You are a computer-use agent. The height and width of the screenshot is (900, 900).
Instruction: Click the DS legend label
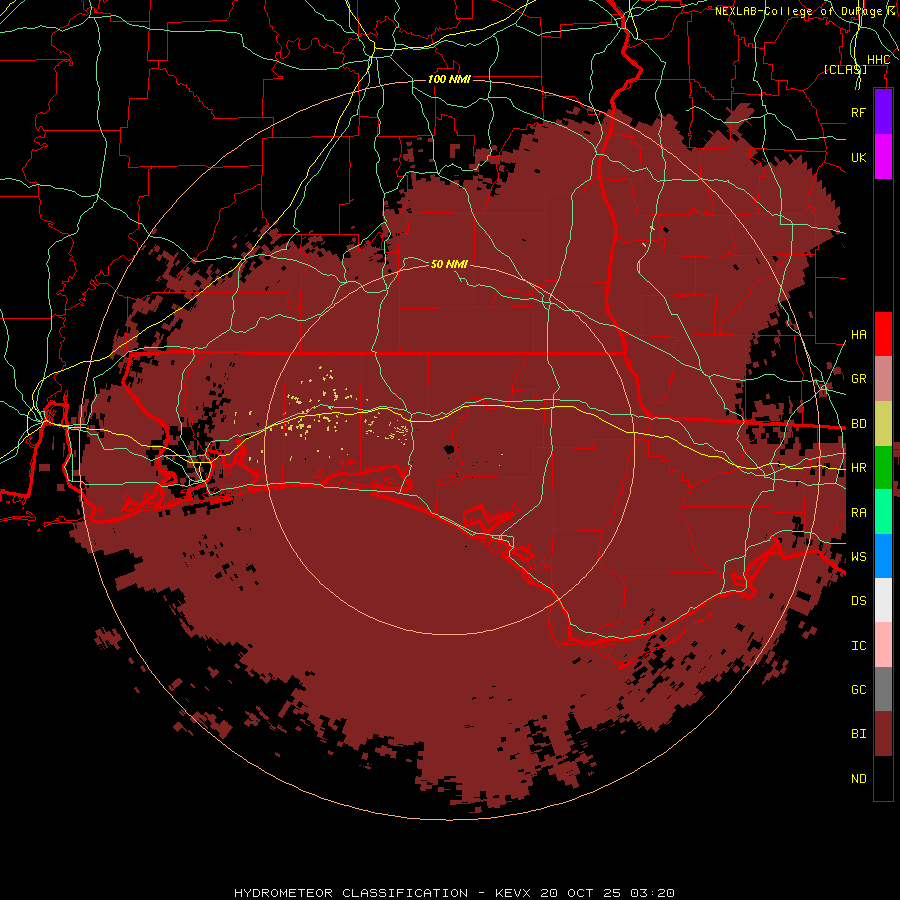pyautogui.click(x=859, y=601)
